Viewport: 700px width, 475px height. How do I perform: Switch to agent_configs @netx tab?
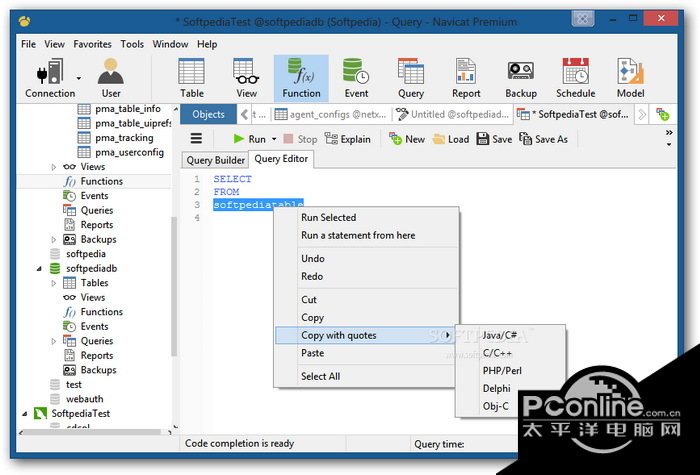(x=331, y=114)
